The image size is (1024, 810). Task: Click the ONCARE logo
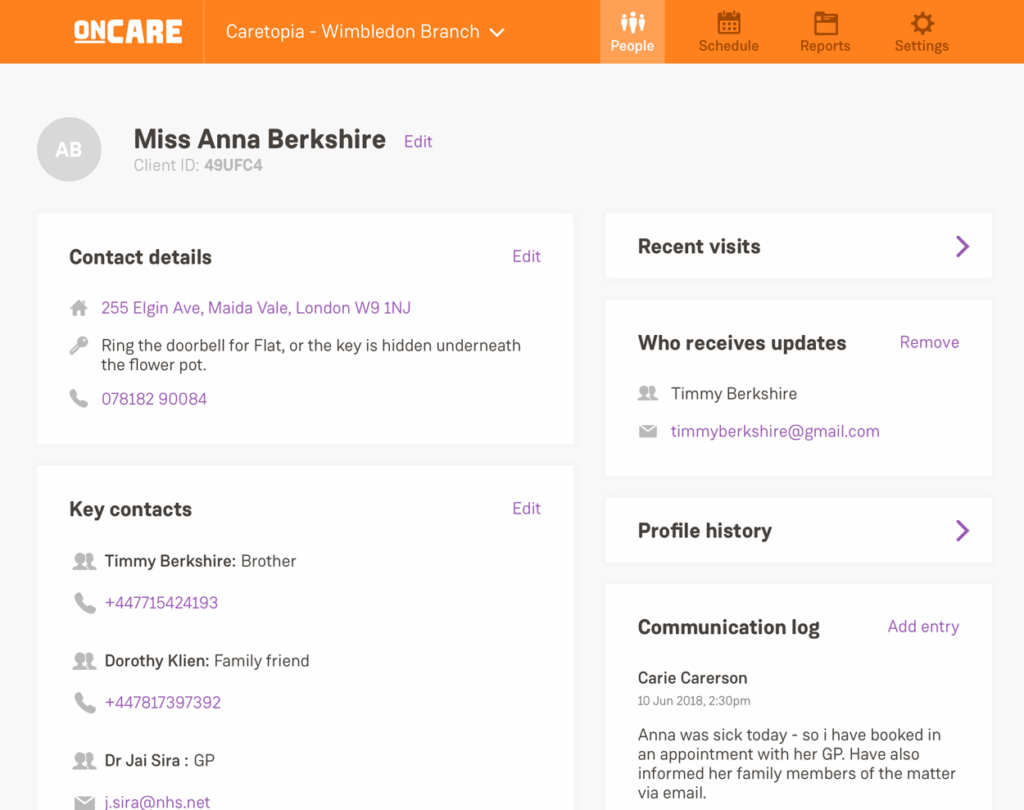click(x=128, y=32)
